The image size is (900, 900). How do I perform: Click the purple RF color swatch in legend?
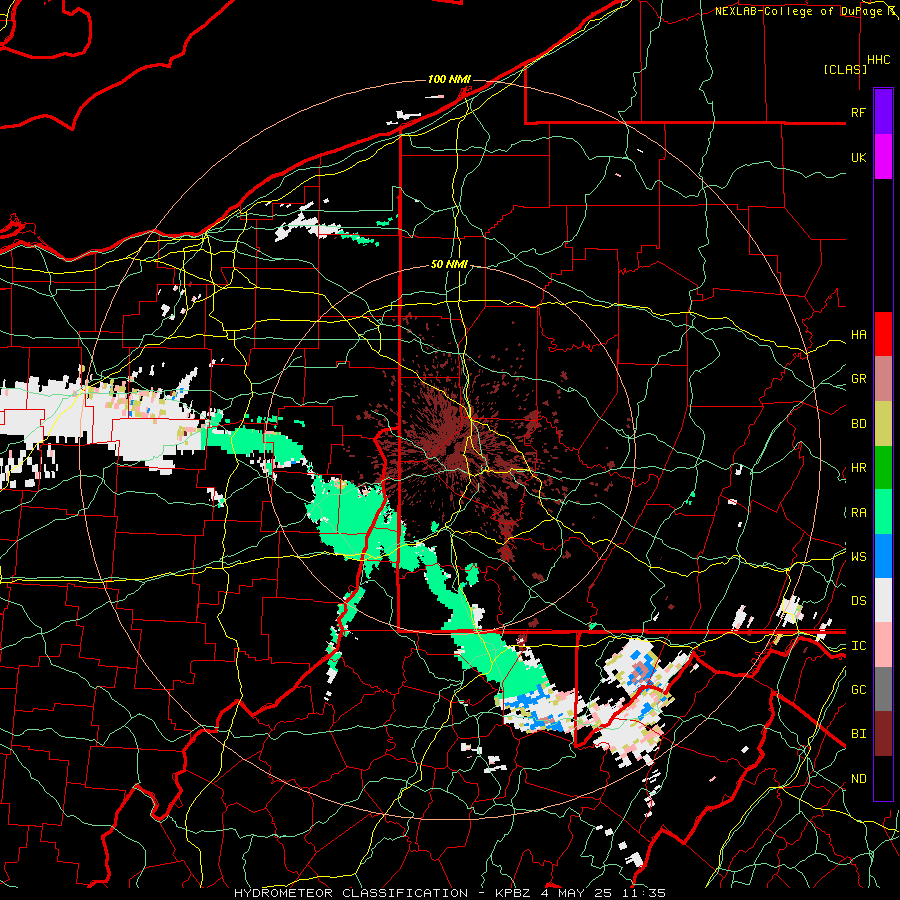point(883,112)
